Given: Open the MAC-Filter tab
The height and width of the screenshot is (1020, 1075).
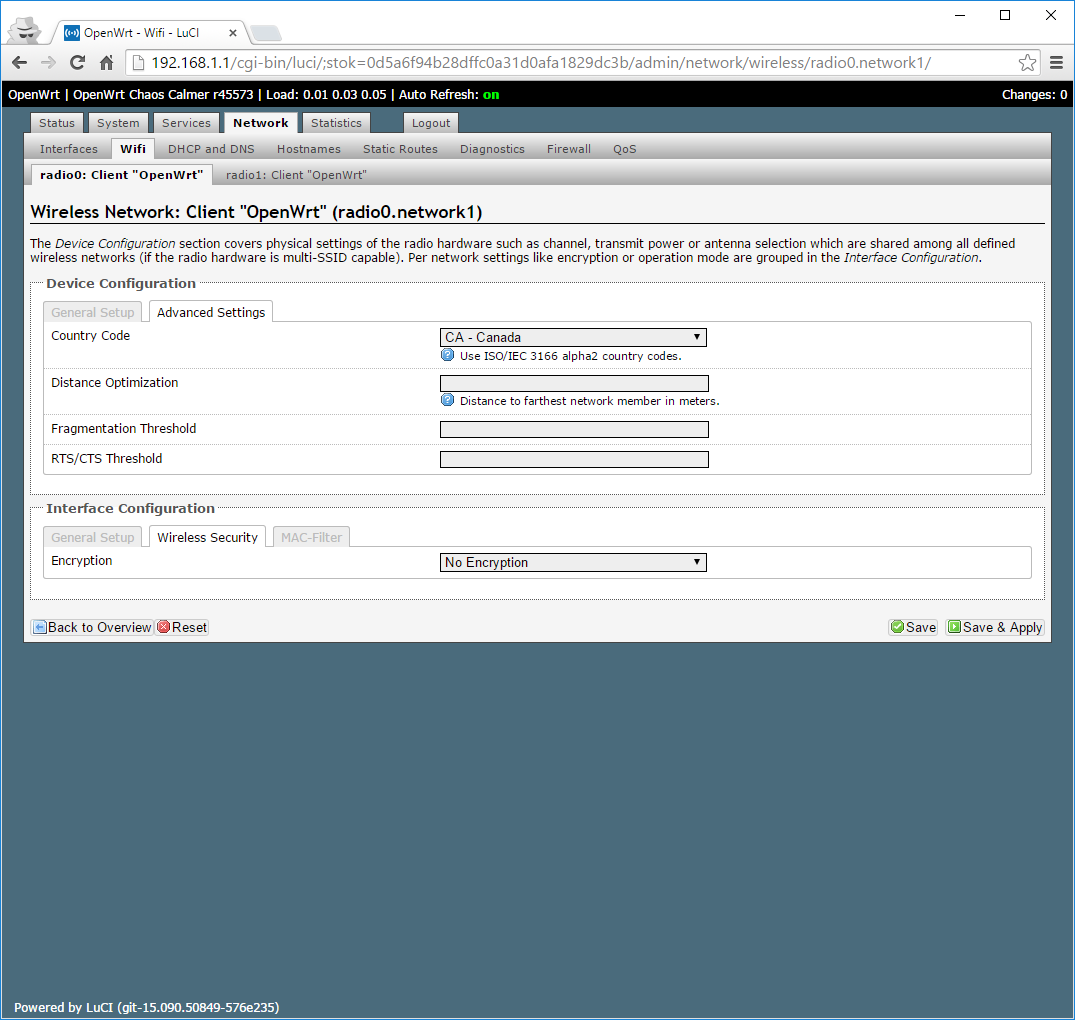Looking at the screenshot, I should (311, 538).
